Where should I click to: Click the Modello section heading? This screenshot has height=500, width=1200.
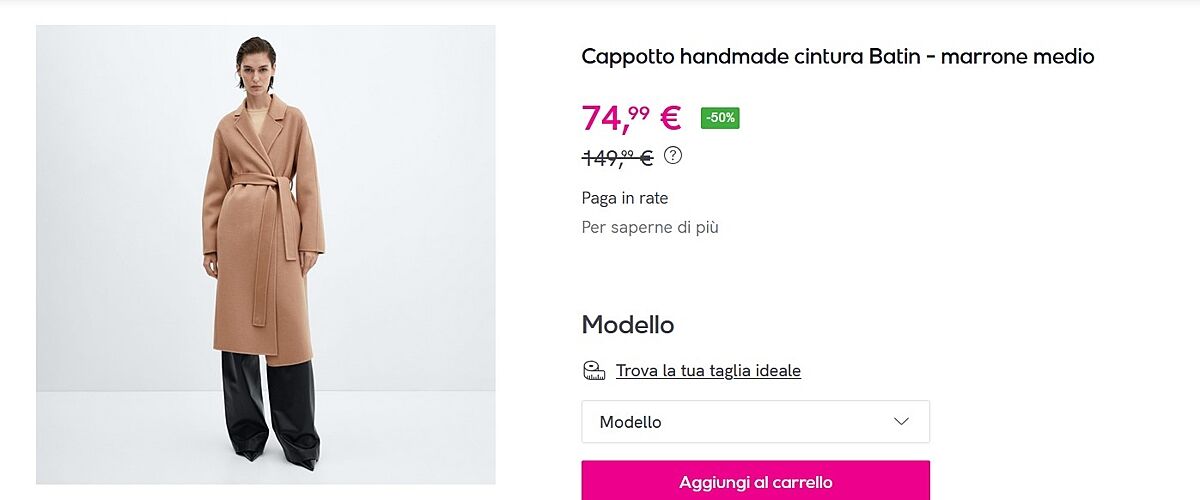pyautogui.click(x=628, y=325)
